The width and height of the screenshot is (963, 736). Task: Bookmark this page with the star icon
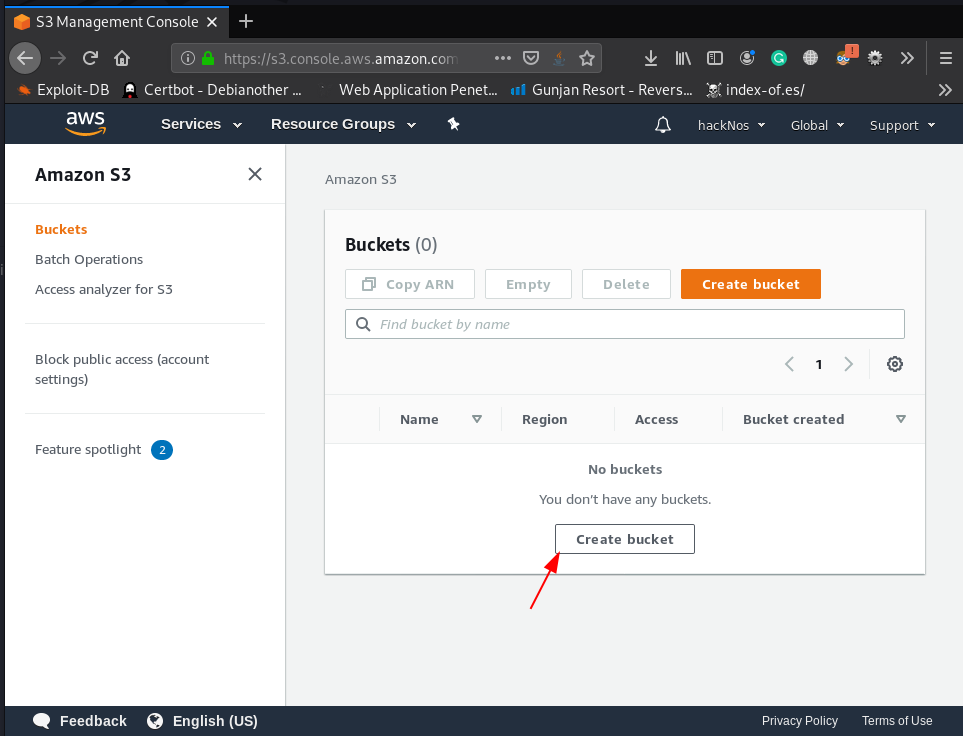pyautogui.click(x=587, y=58)
